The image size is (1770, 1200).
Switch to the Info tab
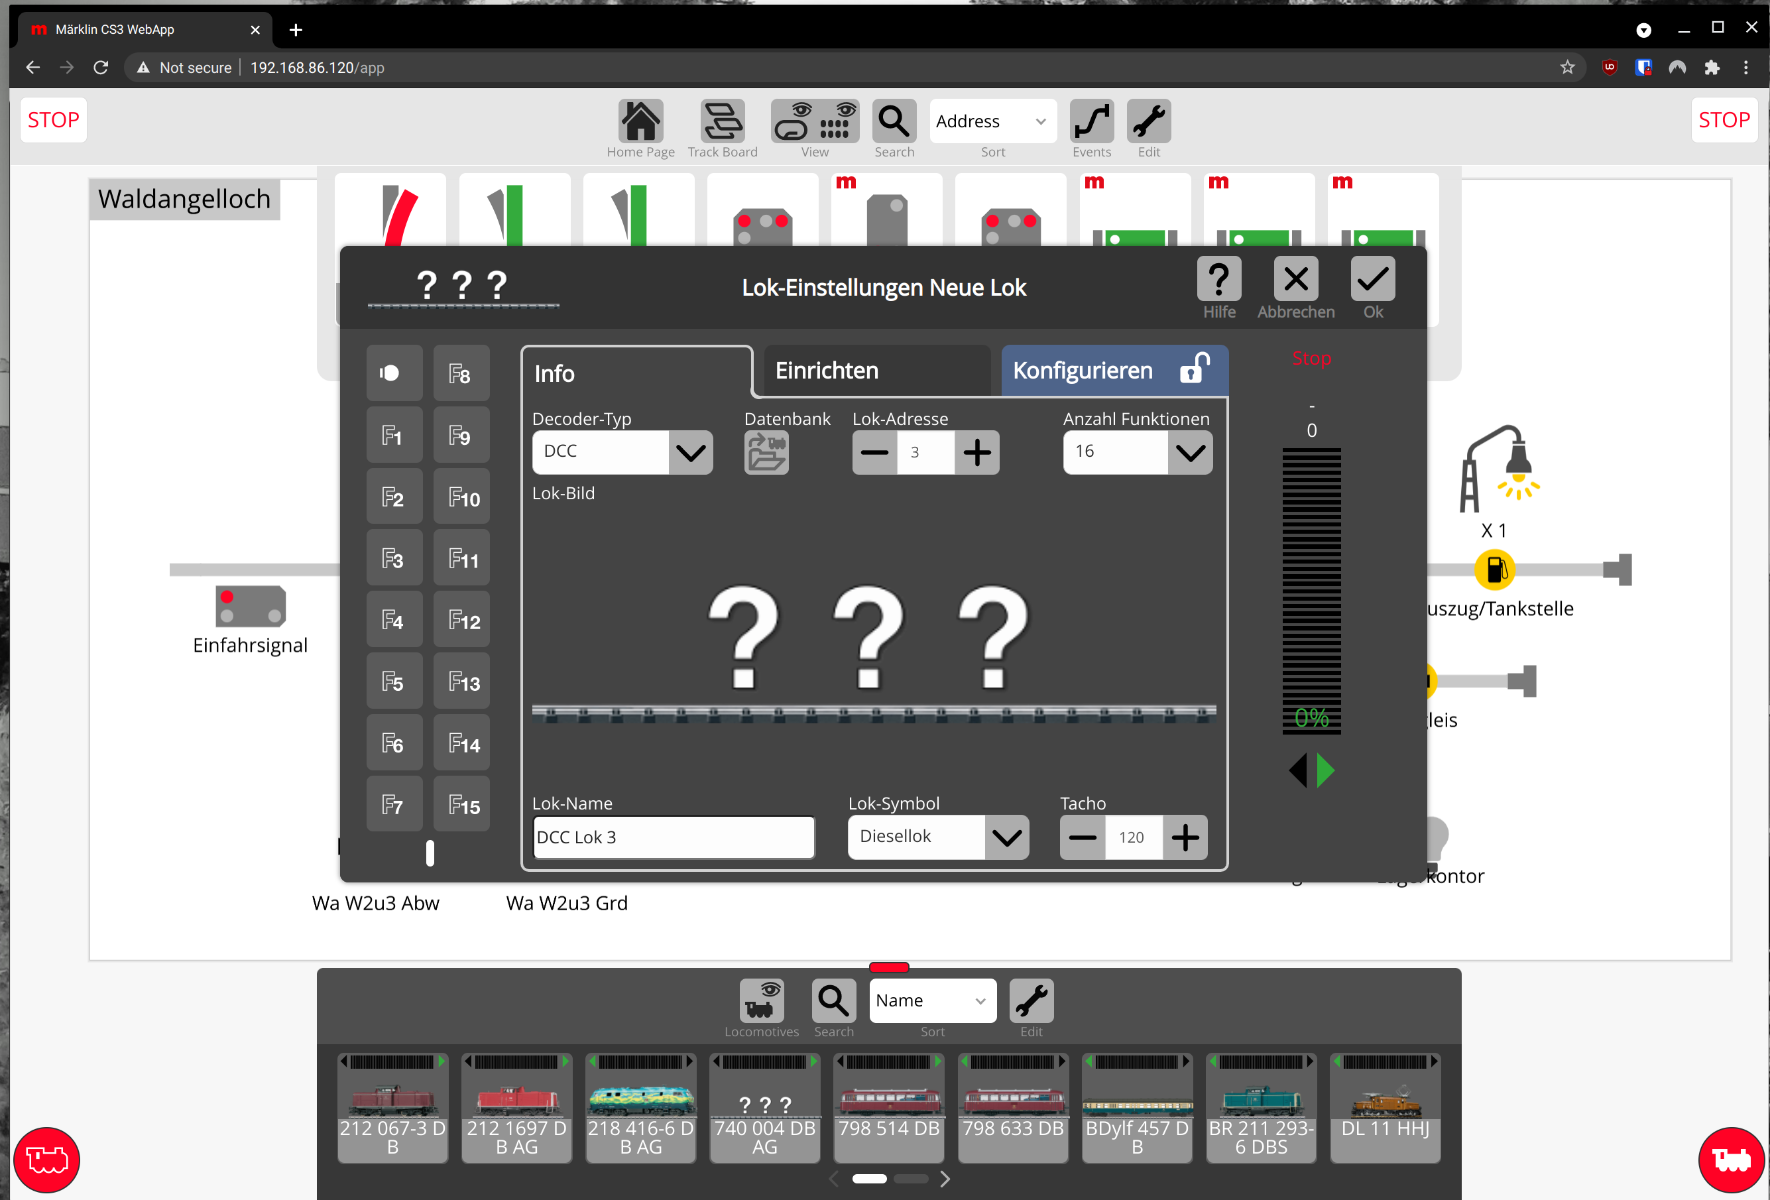pyautogui.click(x=637, y=373)
